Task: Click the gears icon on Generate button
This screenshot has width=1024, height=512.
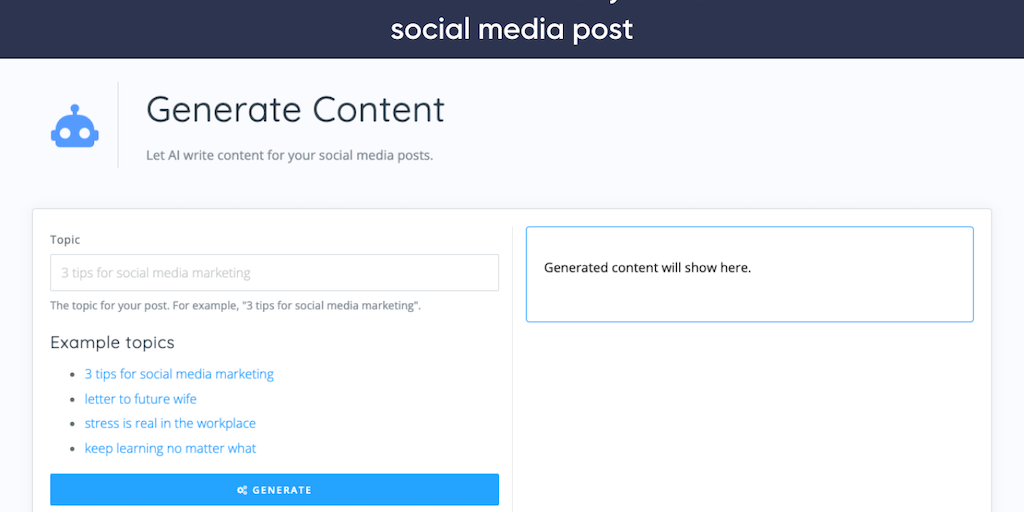Action: pos(242,490)
